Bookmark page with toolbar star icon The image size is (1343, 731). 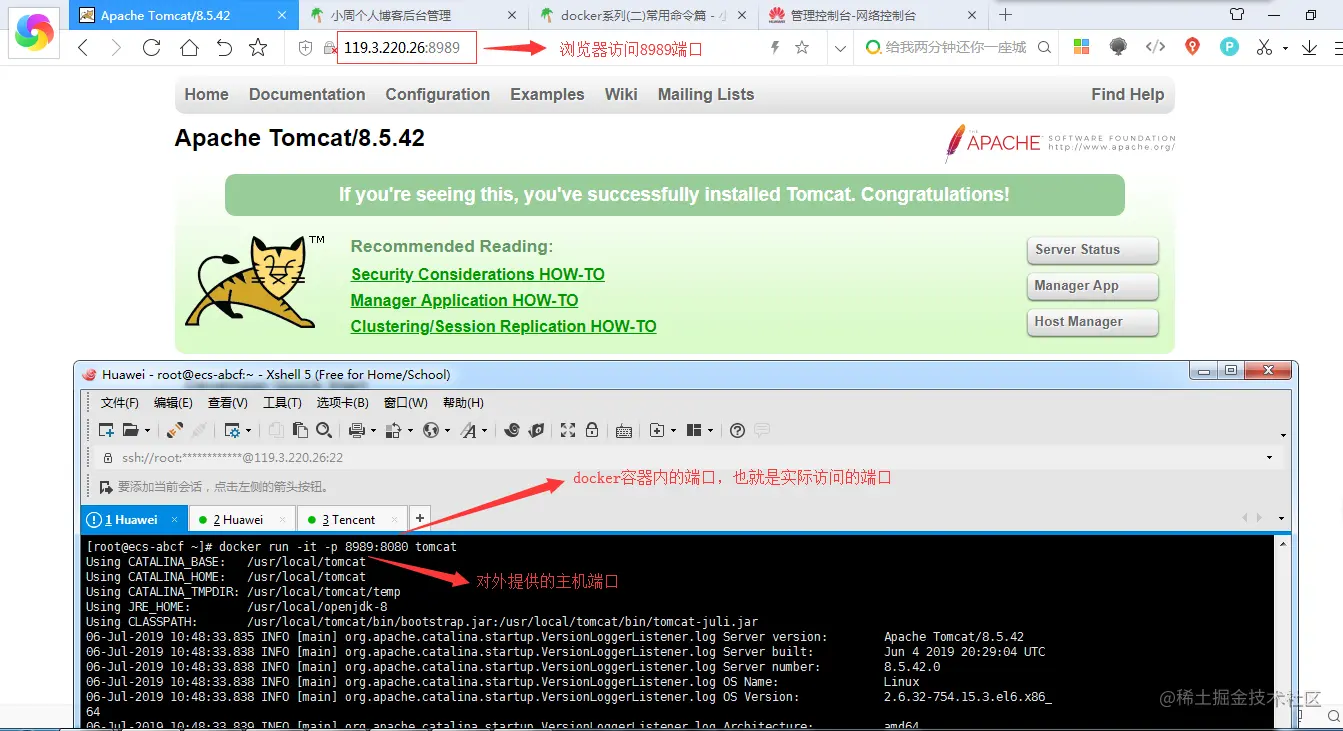pos(258,47)
